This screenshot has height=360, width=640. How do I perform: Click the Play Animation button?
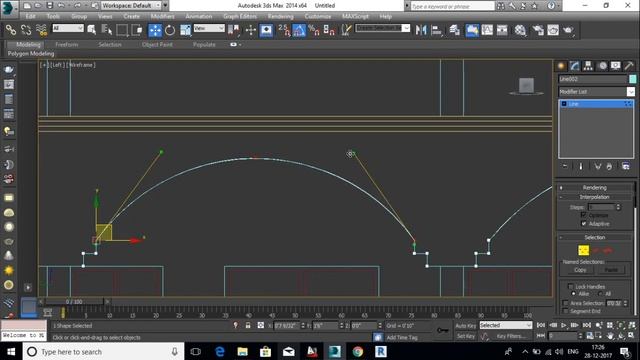click(564, 325)
